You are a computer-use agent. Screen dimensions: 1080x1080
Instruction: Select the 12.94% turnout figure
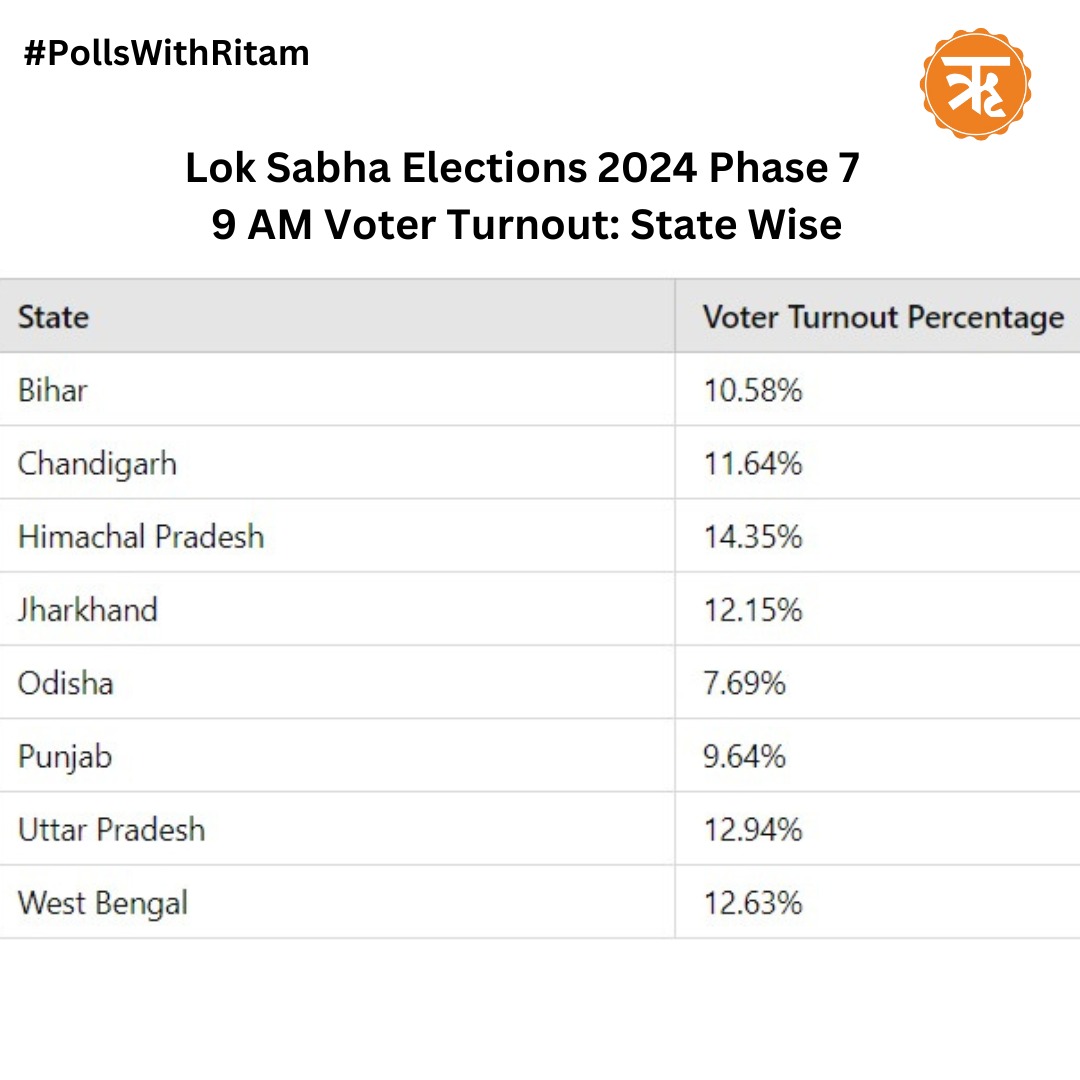[753, 830]
